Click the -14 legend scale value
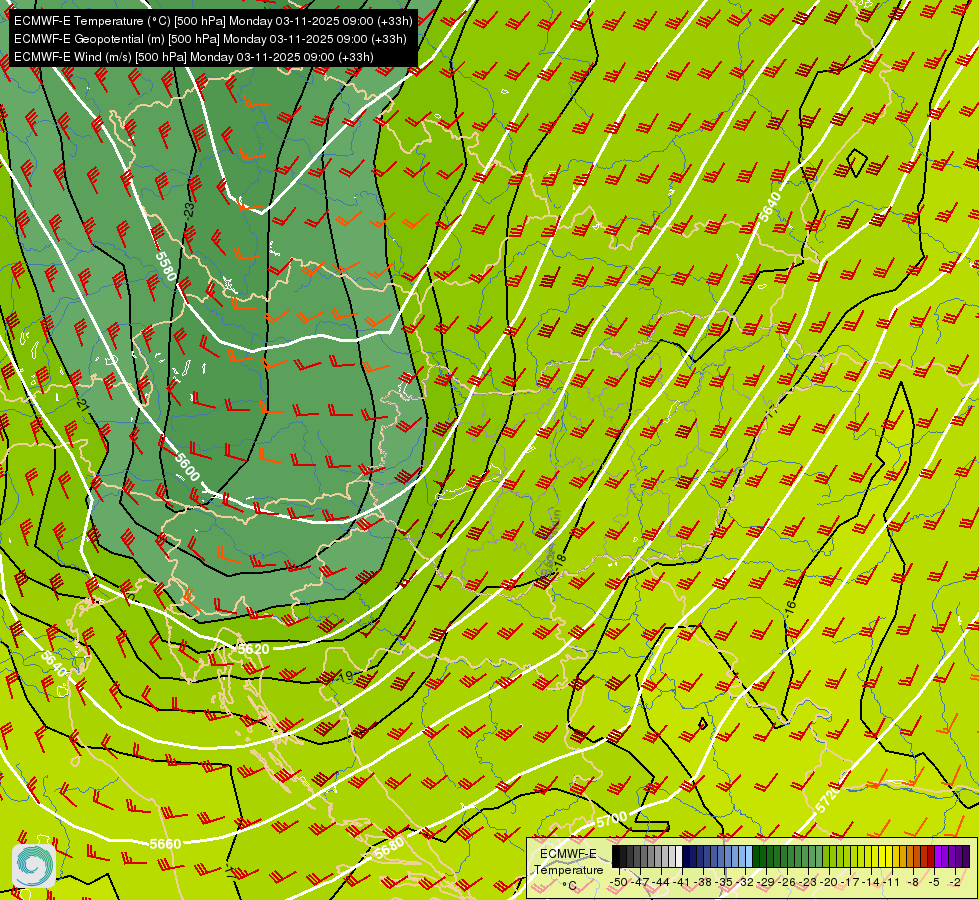The height and width of the screenshot is (900, 979). click(x=871, y=882)
